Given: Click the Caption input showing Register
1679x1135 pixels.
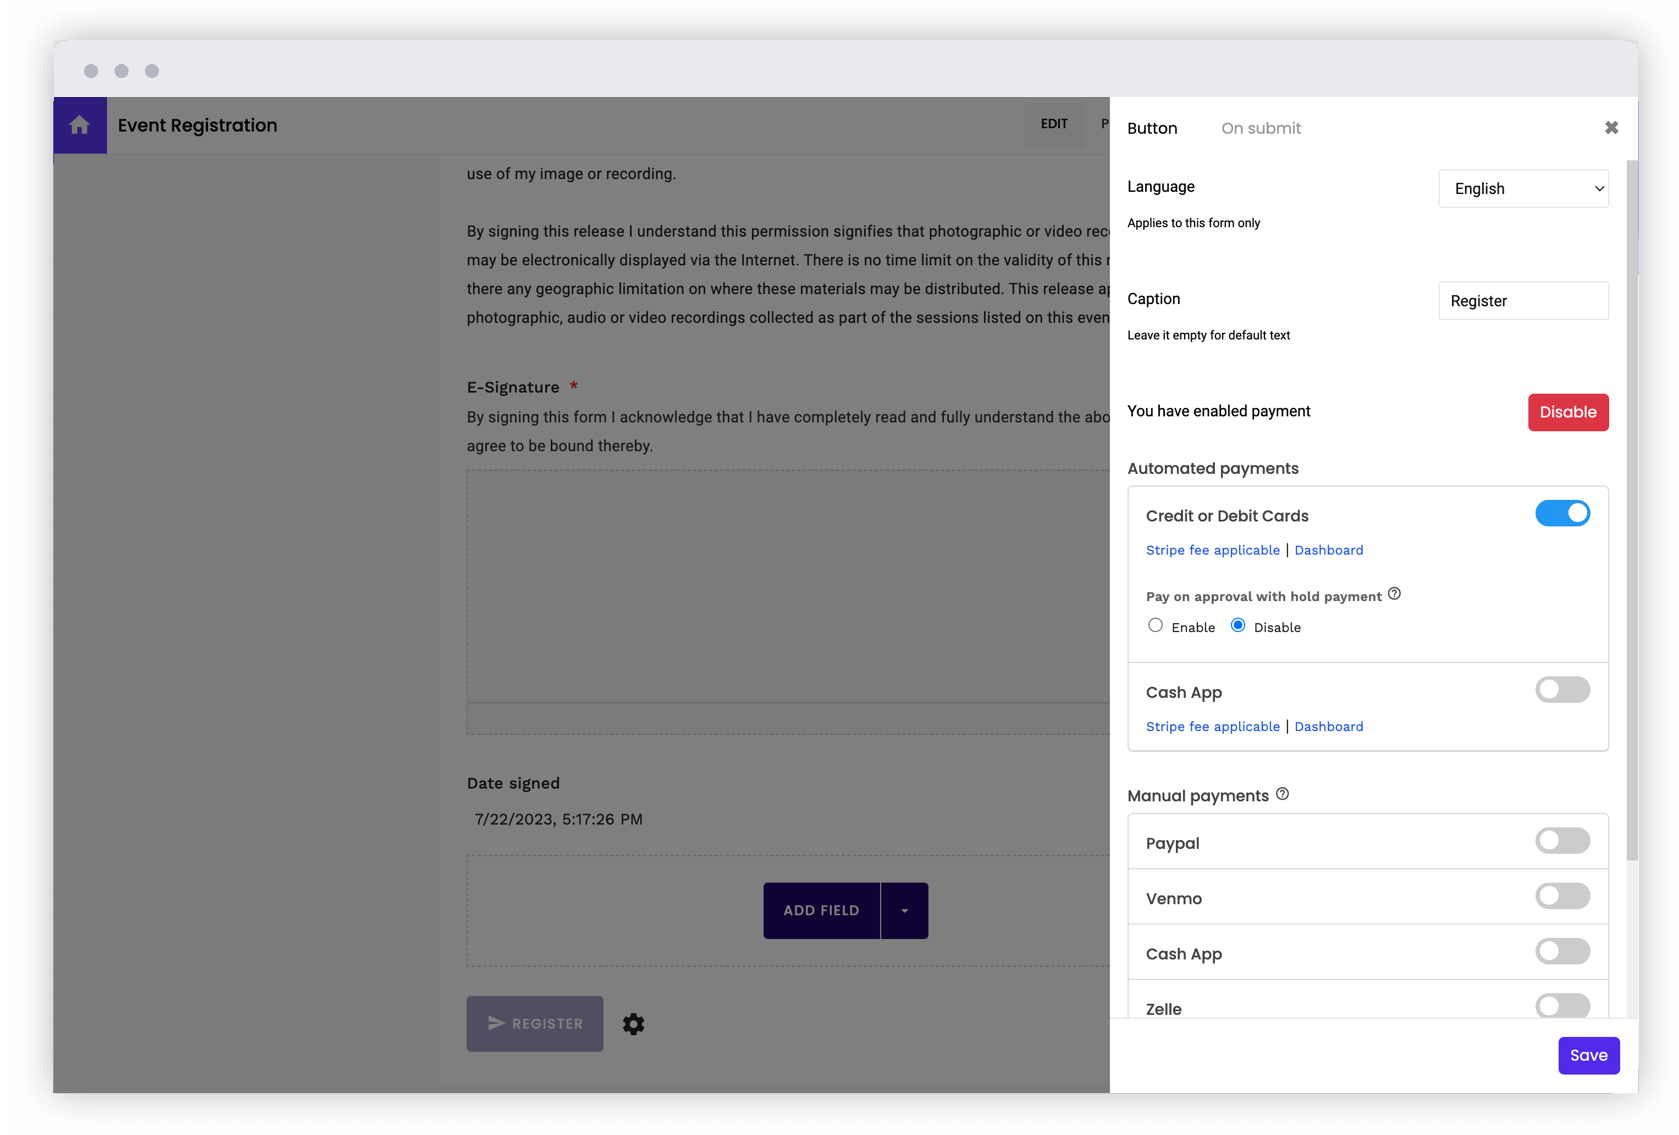Looking at the screenshot, I should (1522, 300).
